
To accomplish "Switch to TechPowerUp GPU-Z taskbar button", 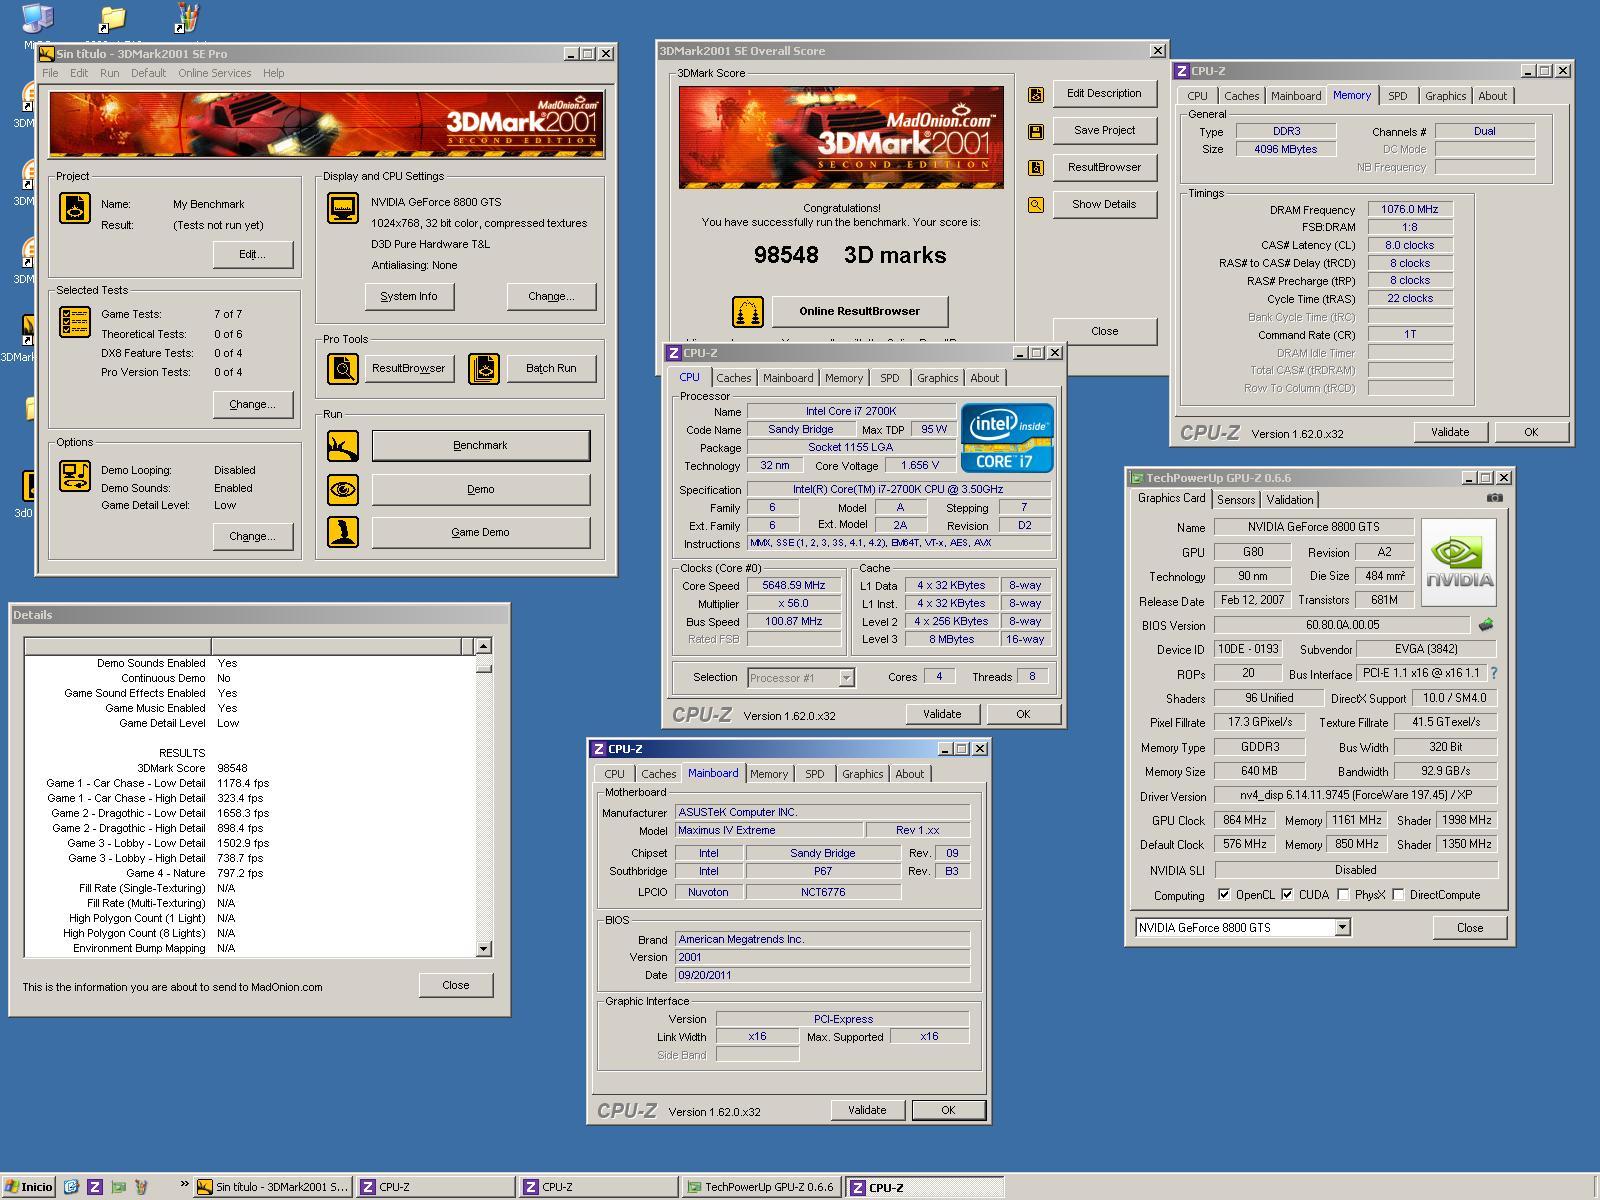I will 761,1187.
